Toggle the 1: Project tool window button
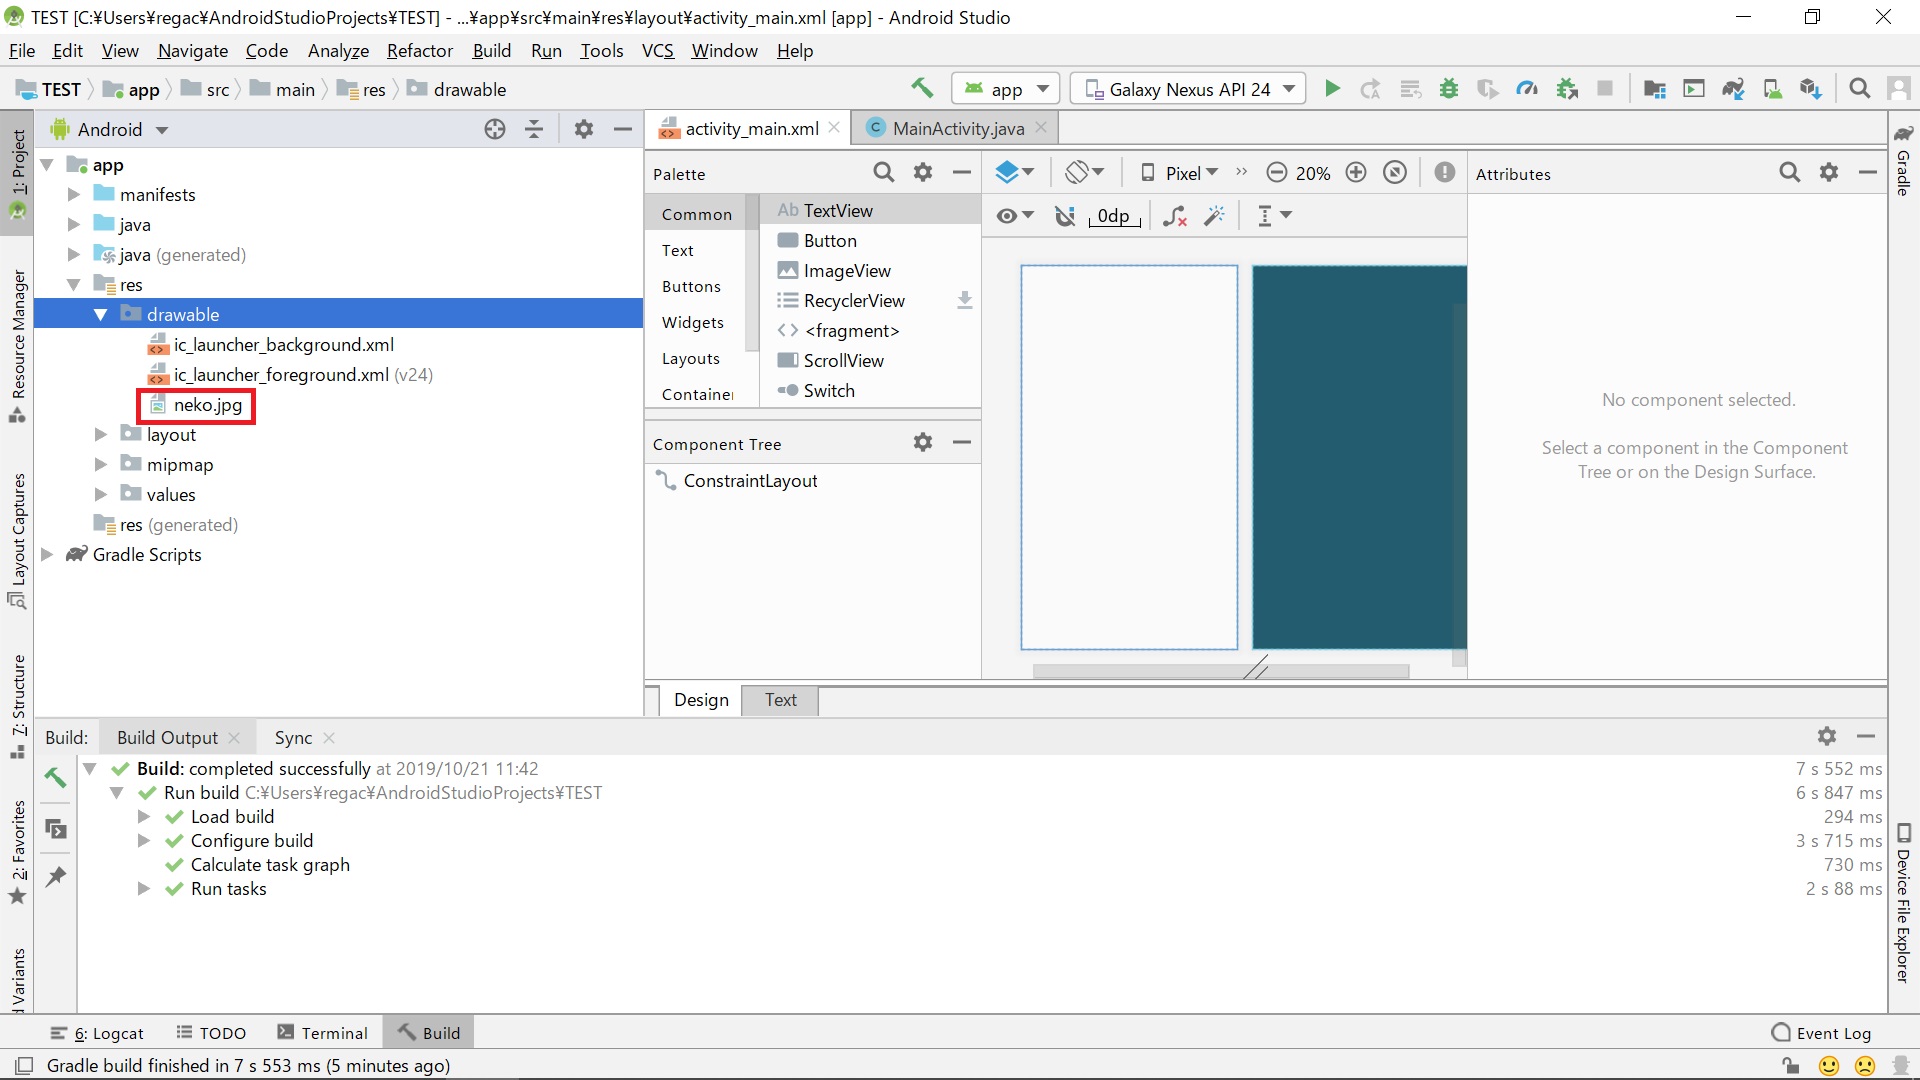The height and width of the screenshot is (1080, 1920). 18,174
